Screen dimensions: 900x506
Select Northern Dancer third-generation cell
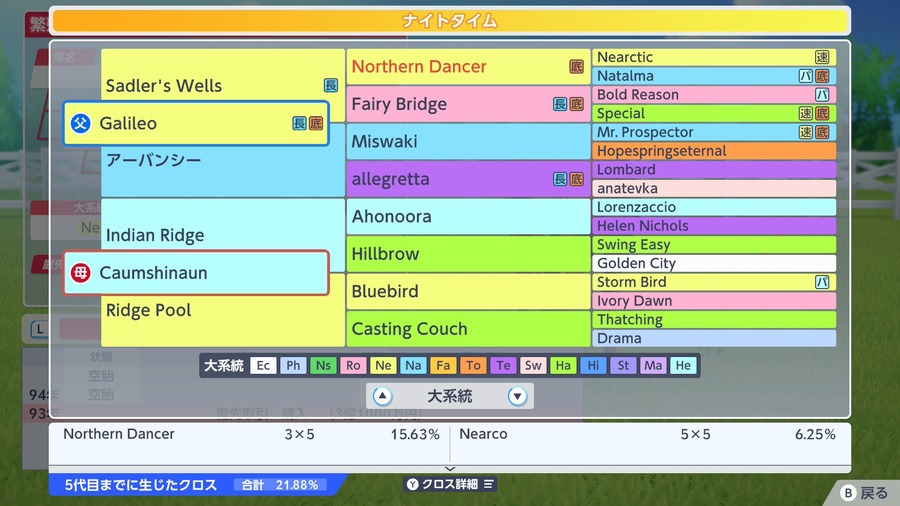pos(468,67)
